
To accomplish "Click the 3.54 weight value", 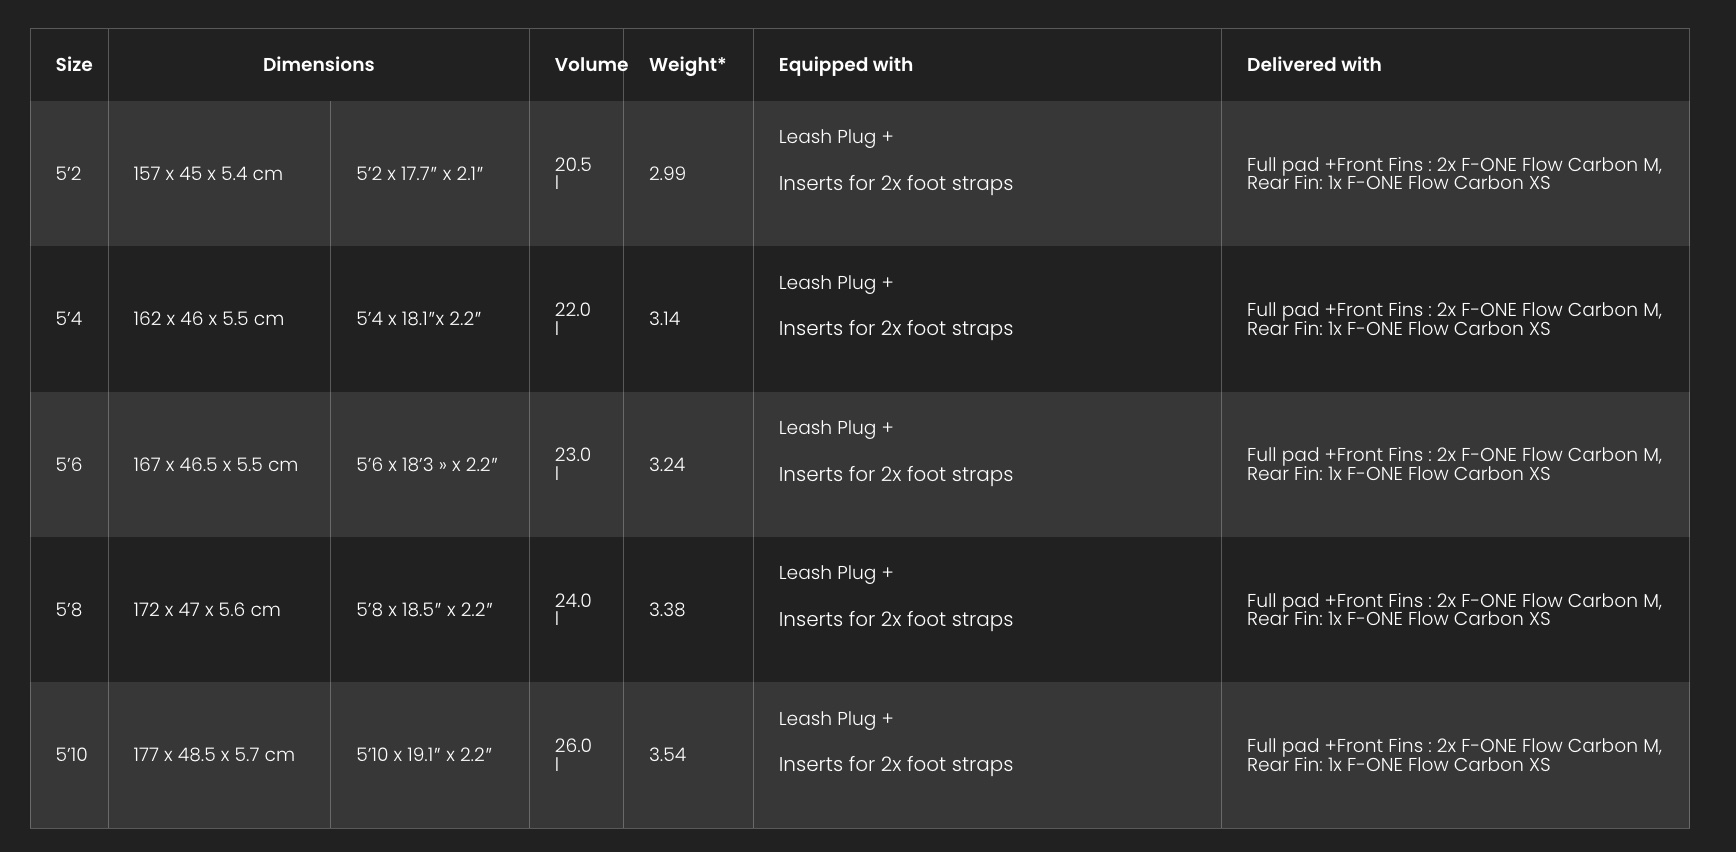I will pos(667,755).
